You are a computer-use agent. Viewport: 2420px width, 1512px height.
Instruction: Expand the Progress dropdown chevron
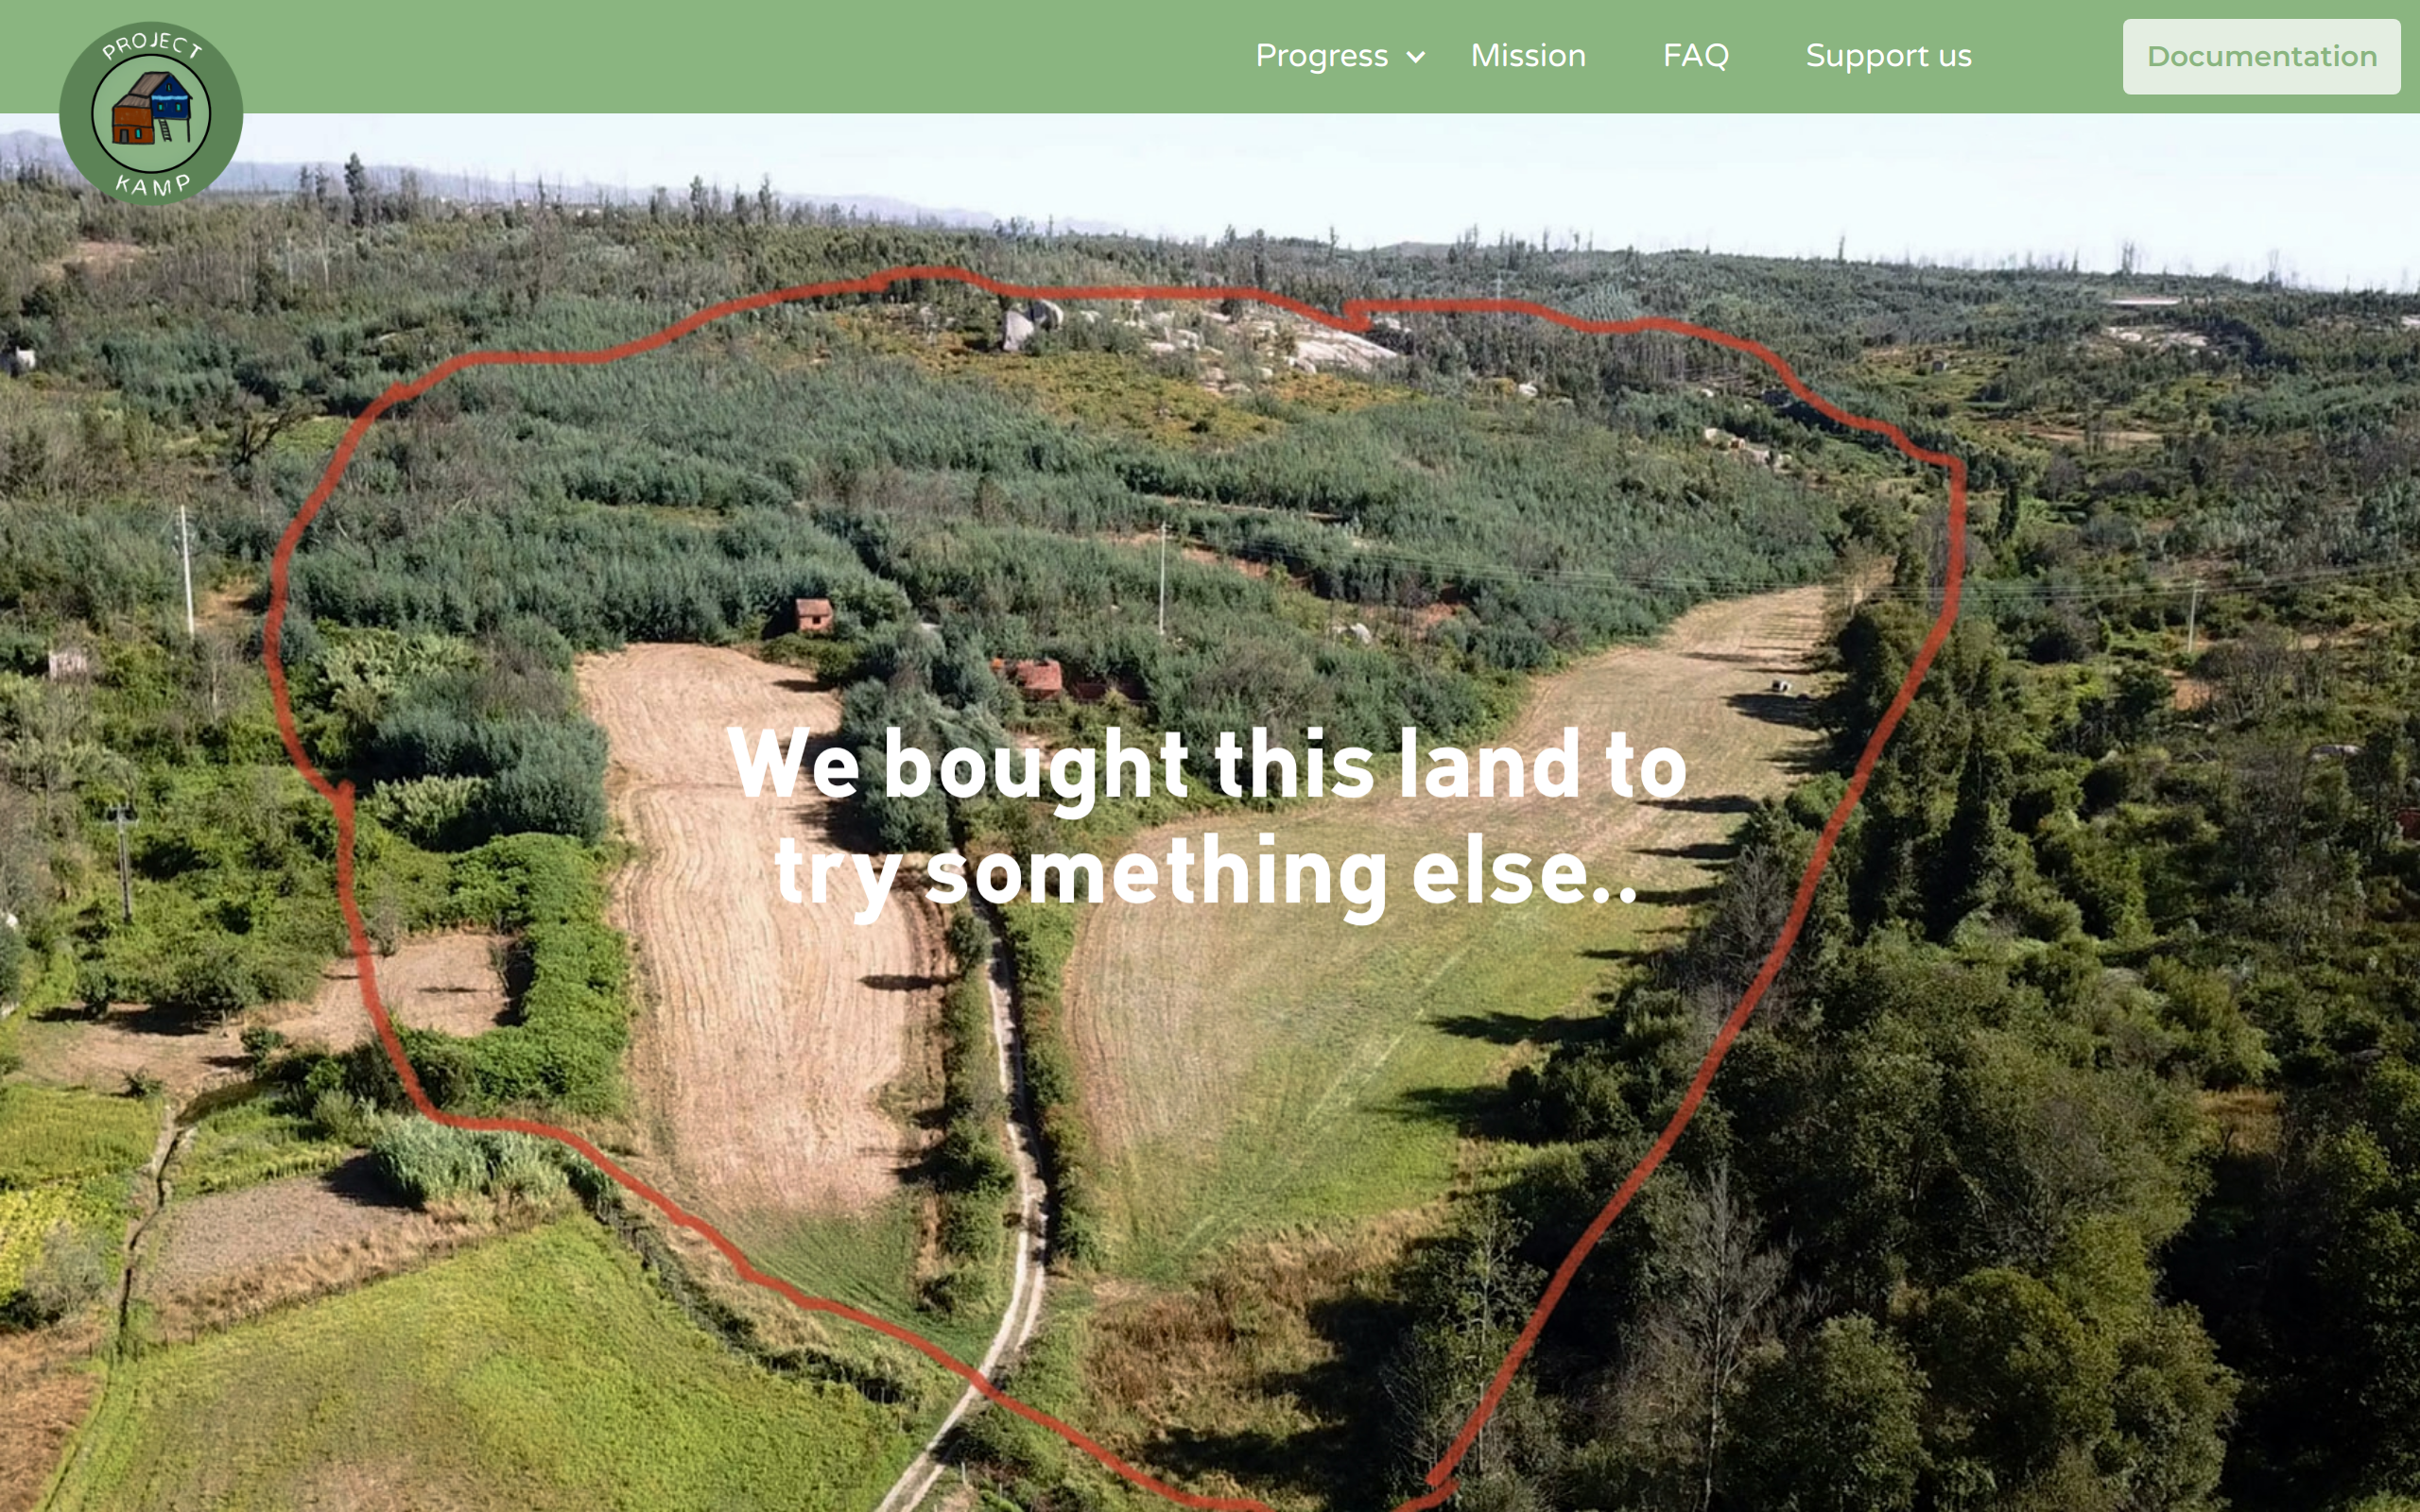click(1416, 57)
